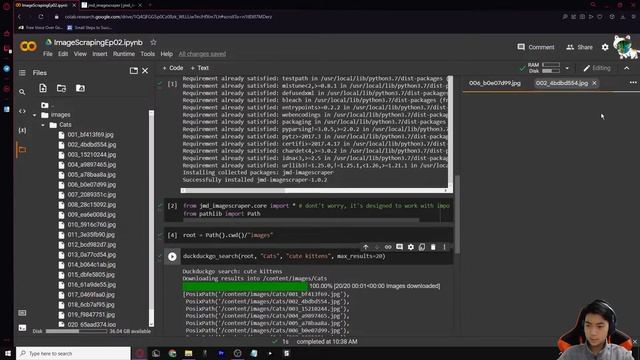
Task: Open Colab settings gear icon
Action: coord(605,47)
